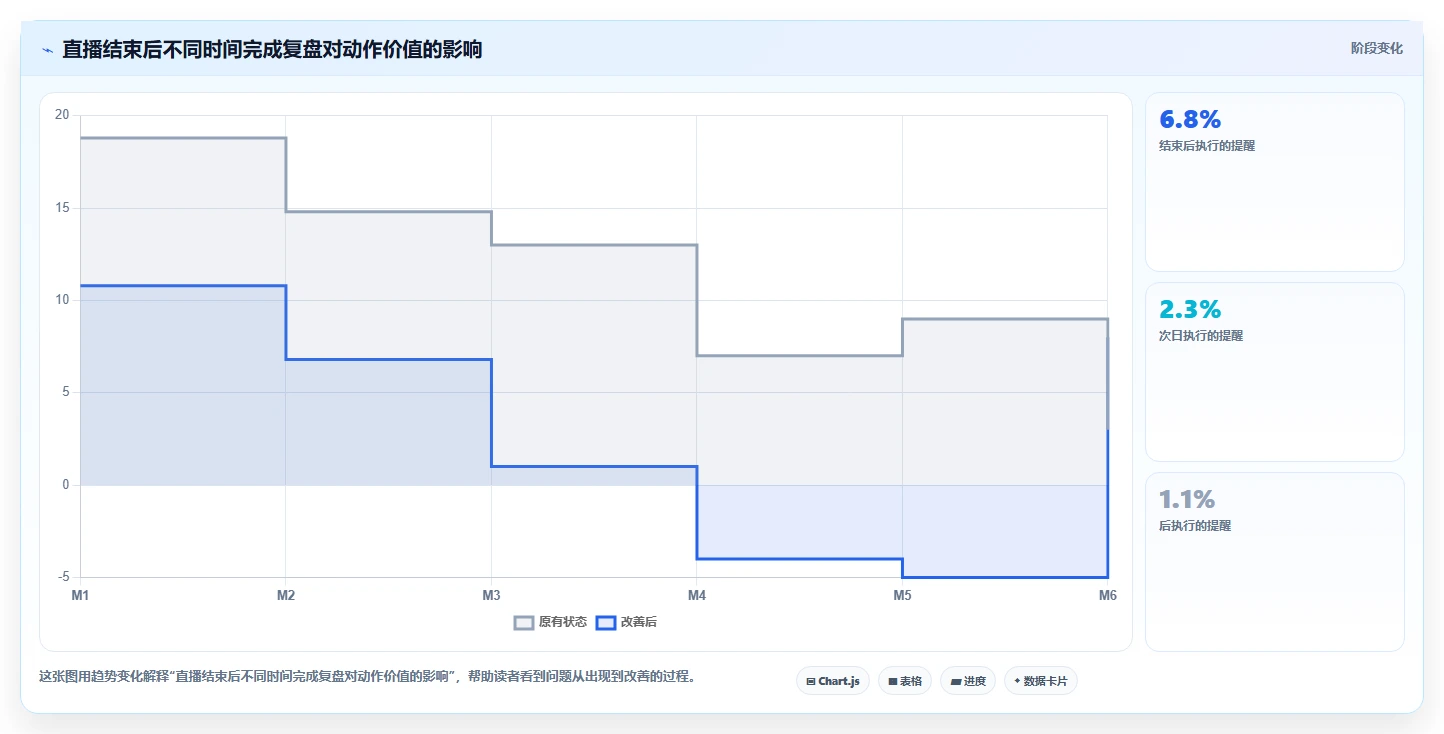Click the description text under the chart

(367, 677)
